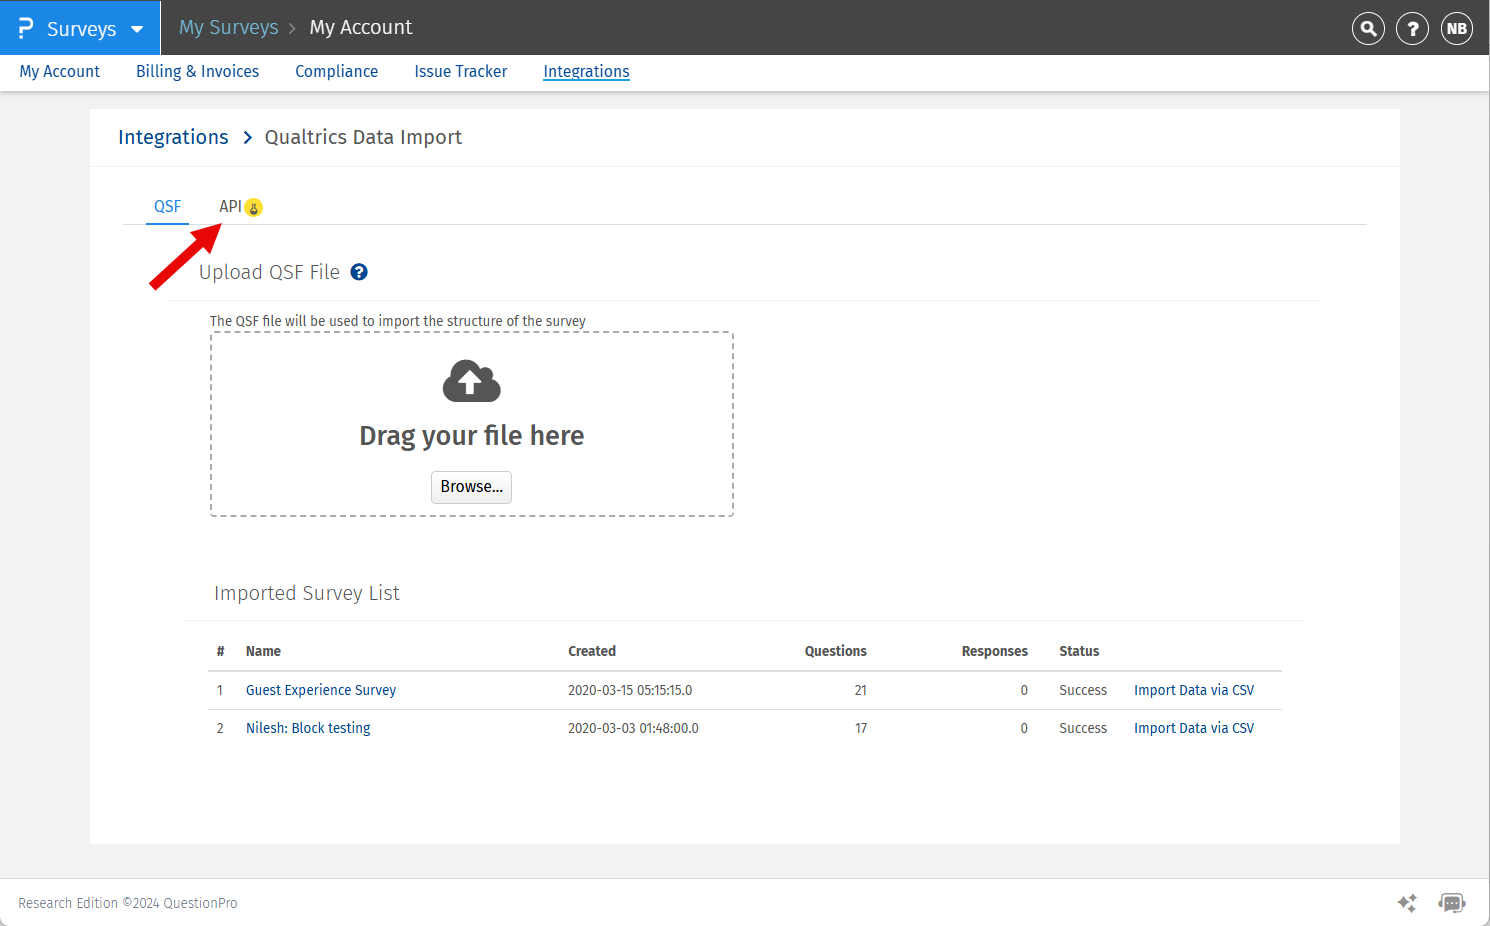
Task: Click the API tab beta badge icon
Action: [254, 208]
